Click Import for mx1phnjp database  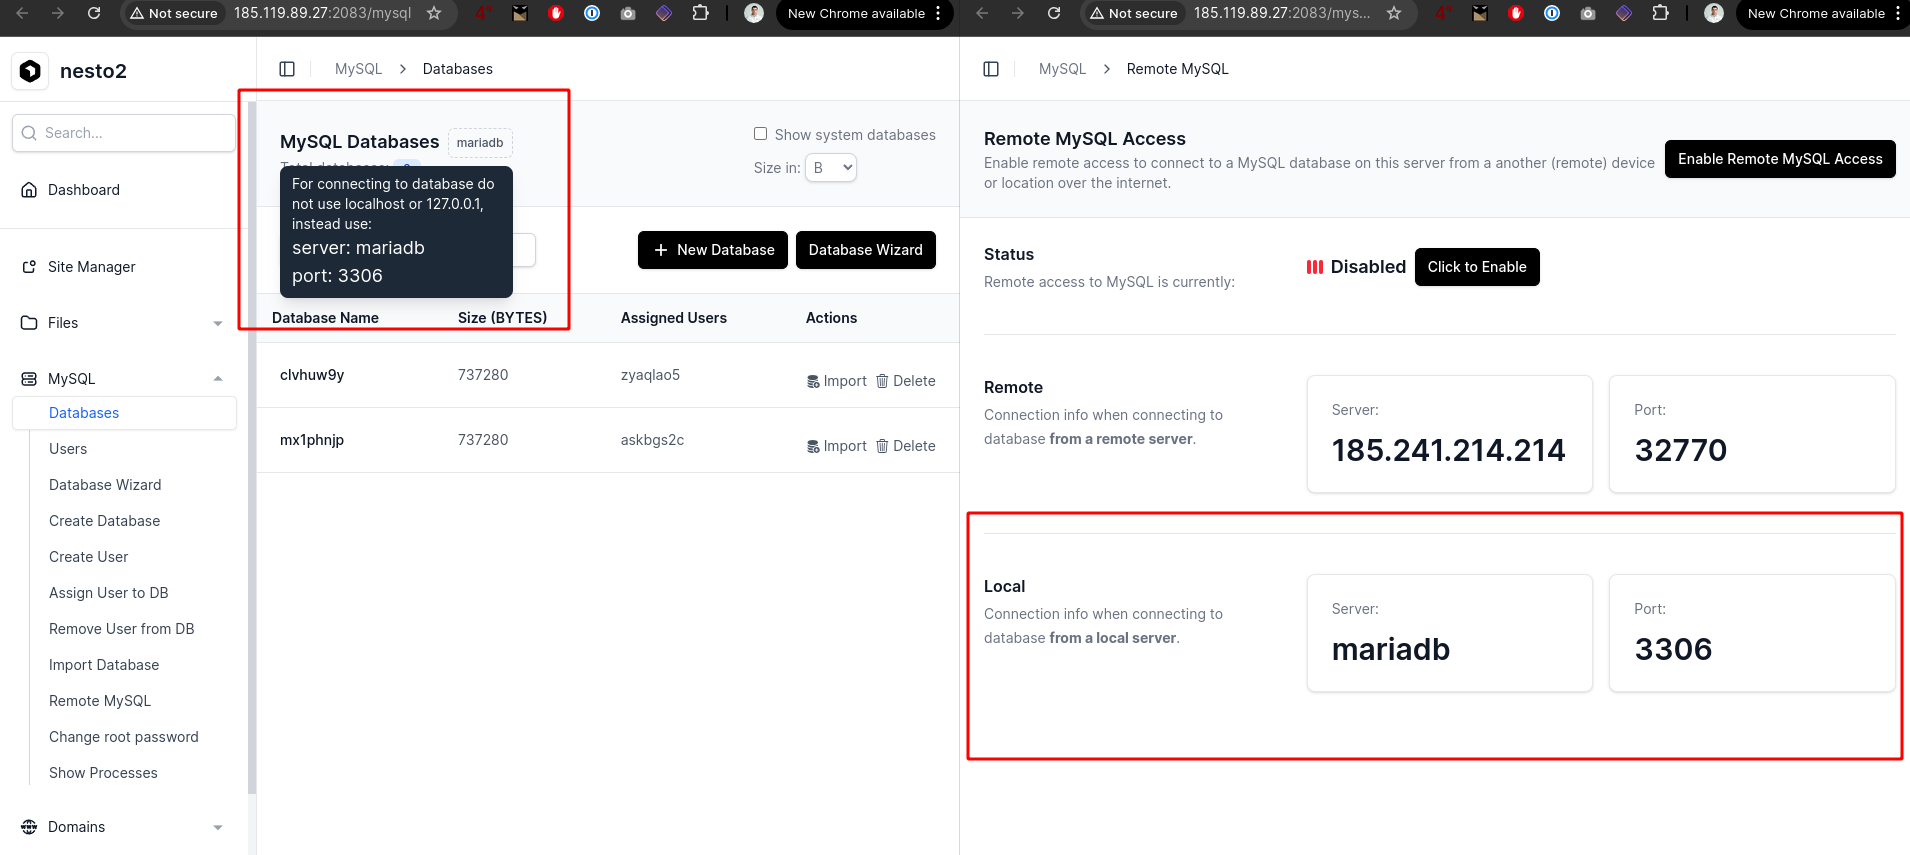coord(837,446)
